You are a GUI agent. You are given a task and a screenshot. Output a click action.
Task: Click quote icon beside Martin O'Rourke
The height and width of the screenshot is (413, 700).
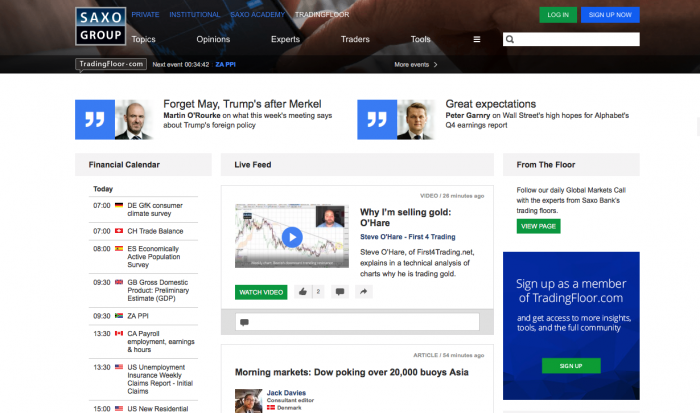pyautogui.click(x=95, y=120)
